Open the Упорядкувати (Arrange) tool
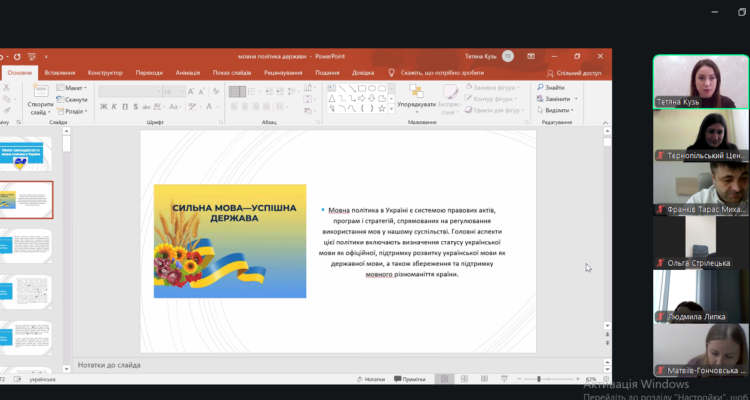This screenshot has height=400, width=750. pyautogui.click(x=415, y=93)
